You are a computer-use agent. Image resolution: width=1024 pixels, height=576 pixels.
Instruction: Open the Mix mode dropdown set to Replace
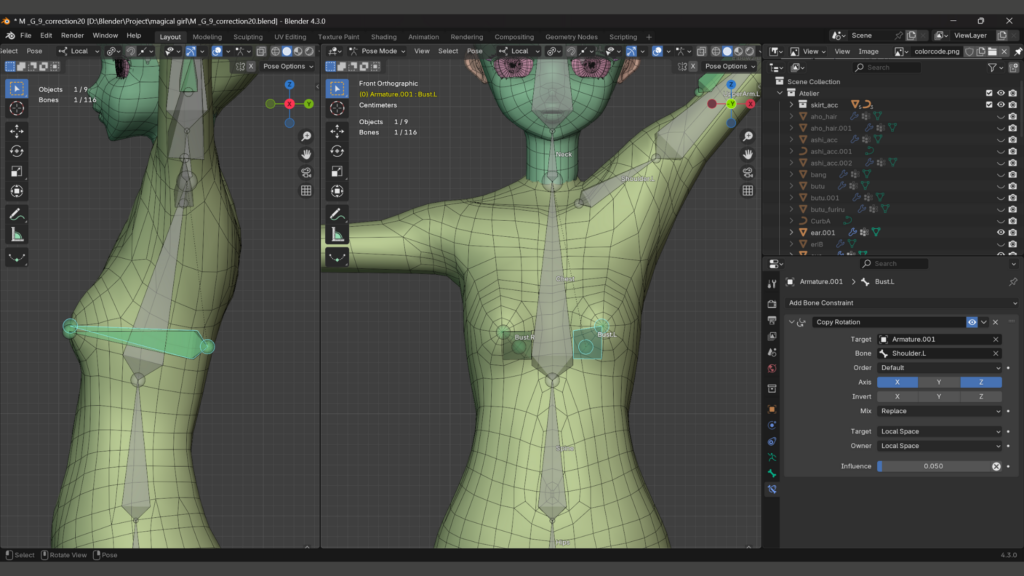coord(939,411)
